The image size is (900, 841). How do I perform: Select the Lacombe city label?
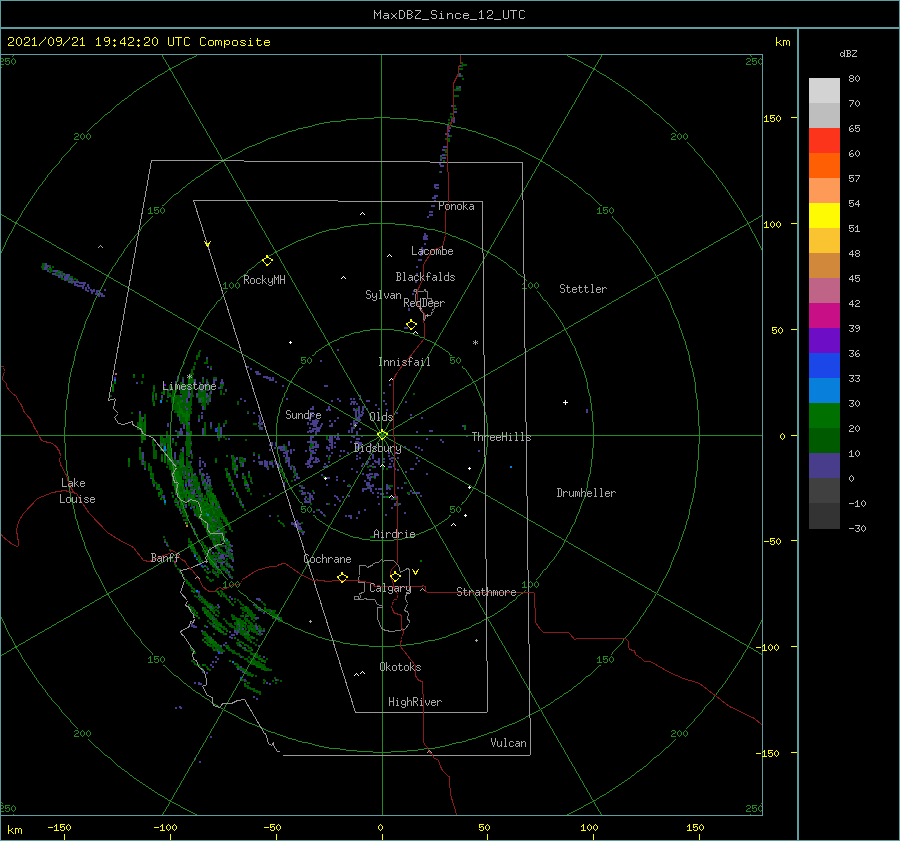[x=432, y=251]
